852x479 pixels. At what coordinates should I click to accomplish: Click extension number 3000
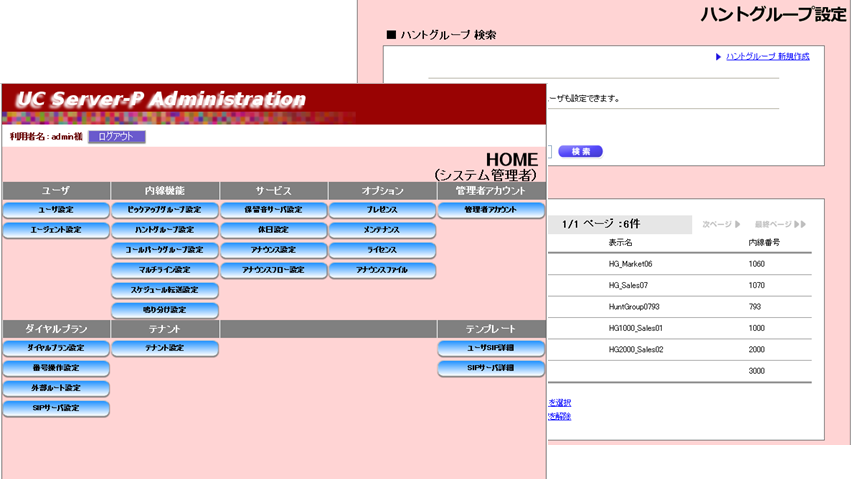point(756,371)
